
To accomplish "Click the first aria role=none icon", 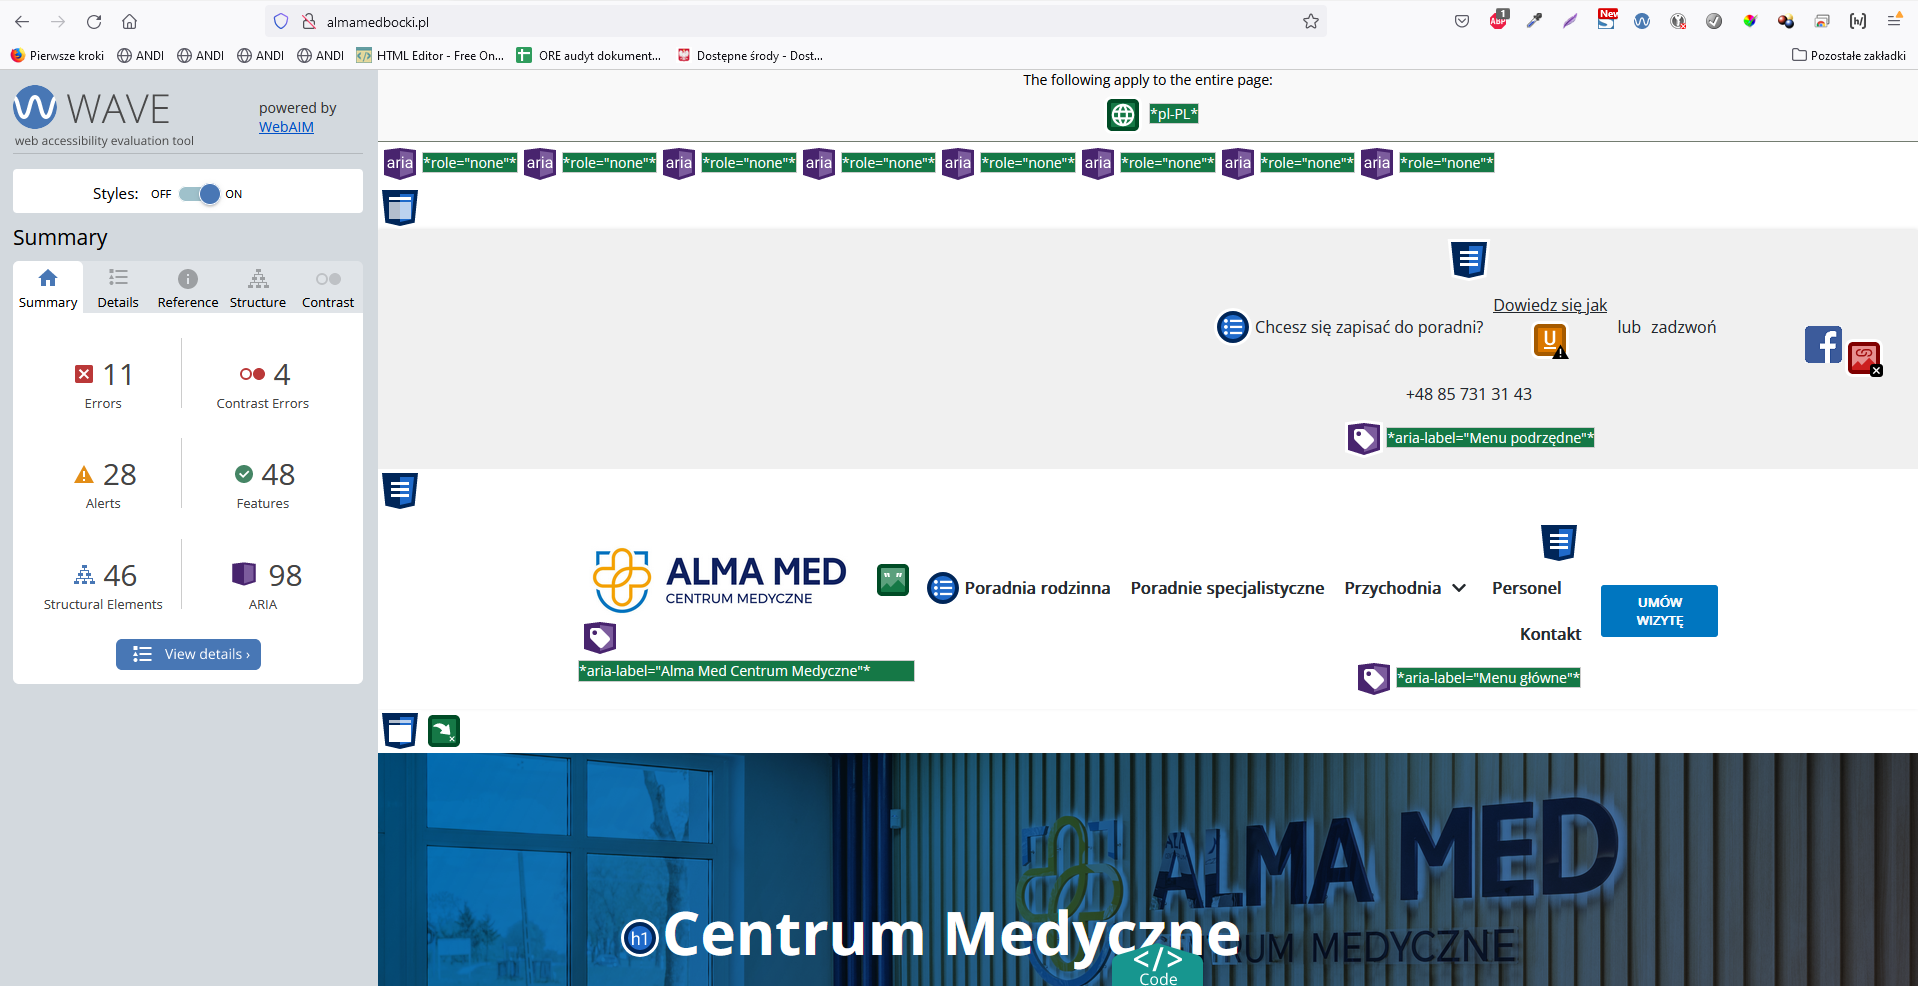I will pyautogui.click(x=400, y=163).
